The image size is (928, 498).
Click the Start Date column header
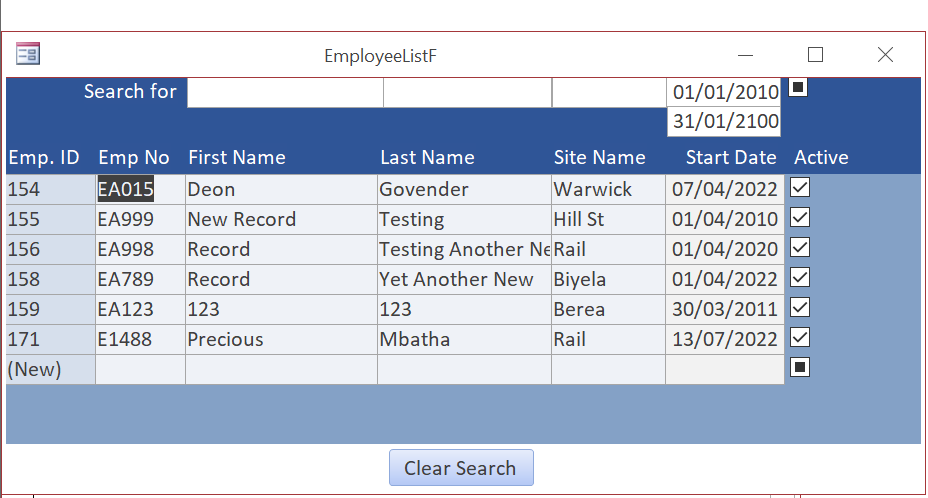coord(731,158)
